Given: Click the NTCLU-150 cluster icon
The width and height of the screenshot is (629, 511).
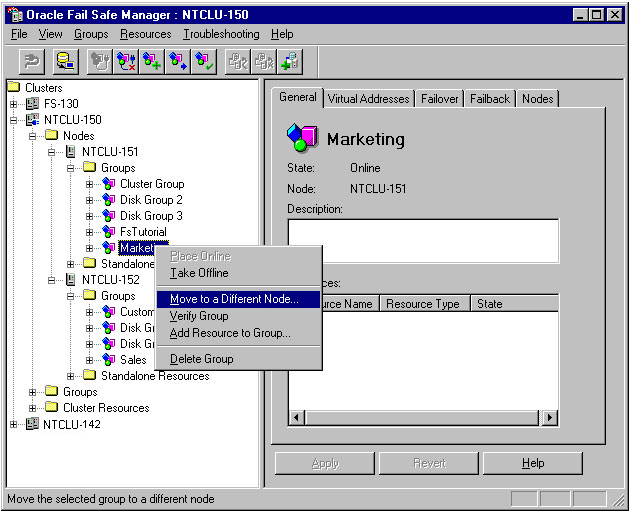Looking at the screenshot, I should click(x=32, y=120).
